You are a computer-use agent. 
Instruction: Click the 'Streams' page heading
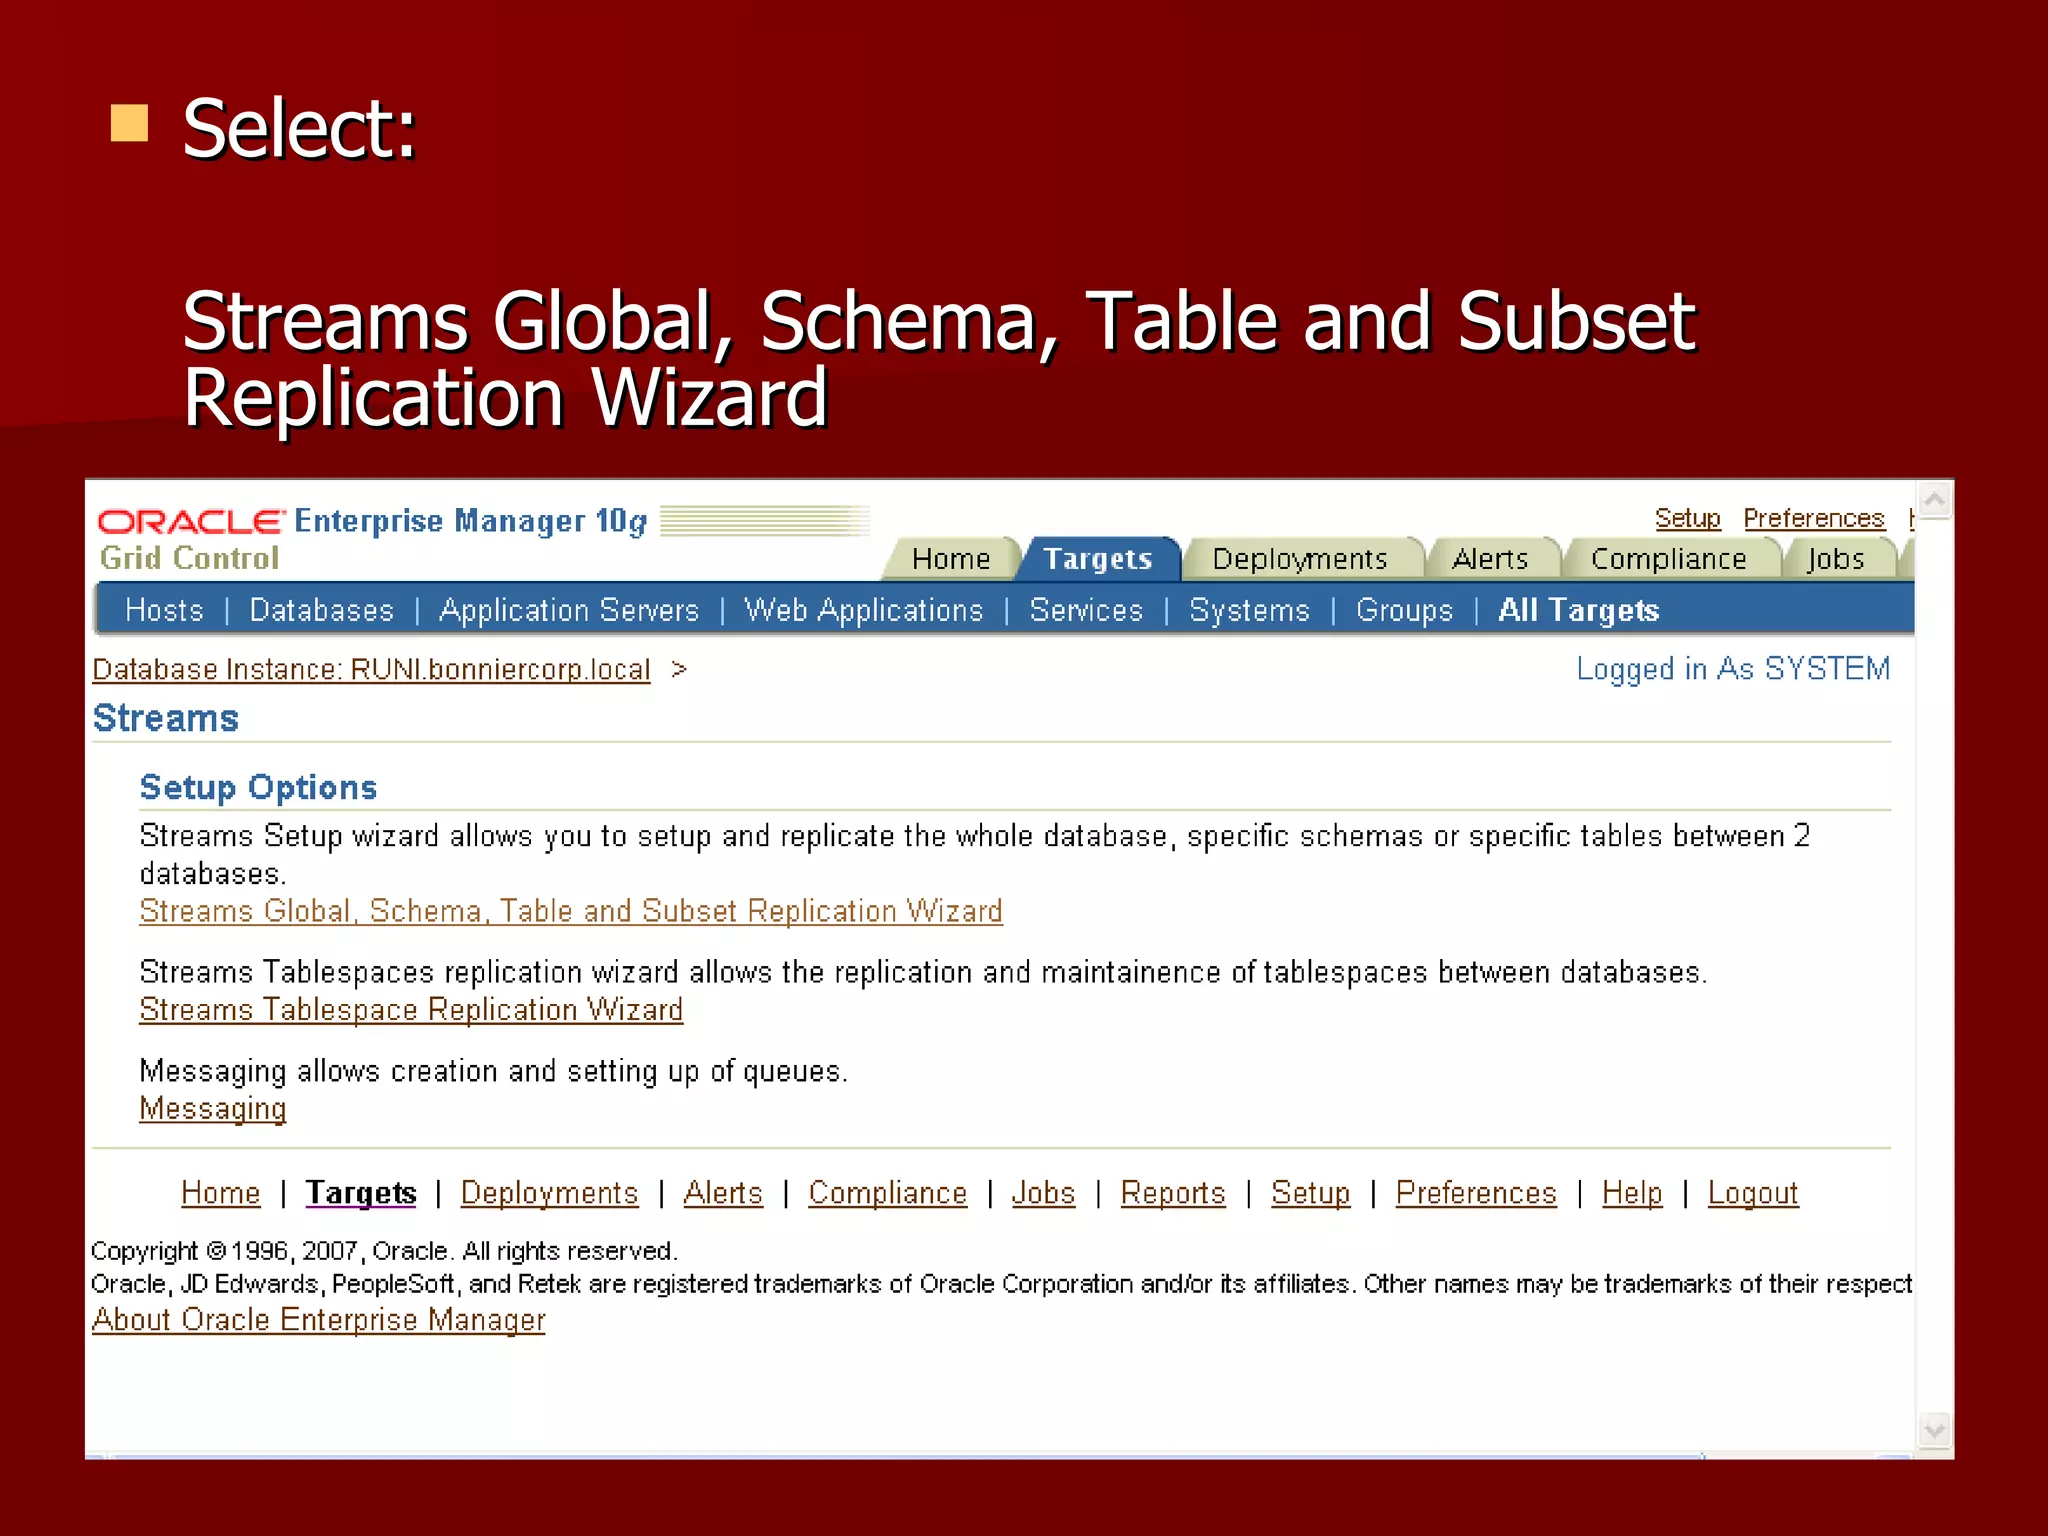pyautogui.click(x=165, y=719)
